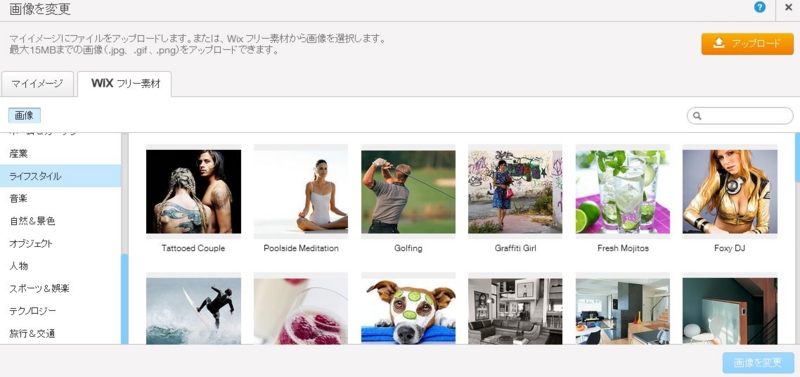This screenshot has width=800, height=377.
Task: Choose the テクノロジー category
Action: (x=60, y=311)
